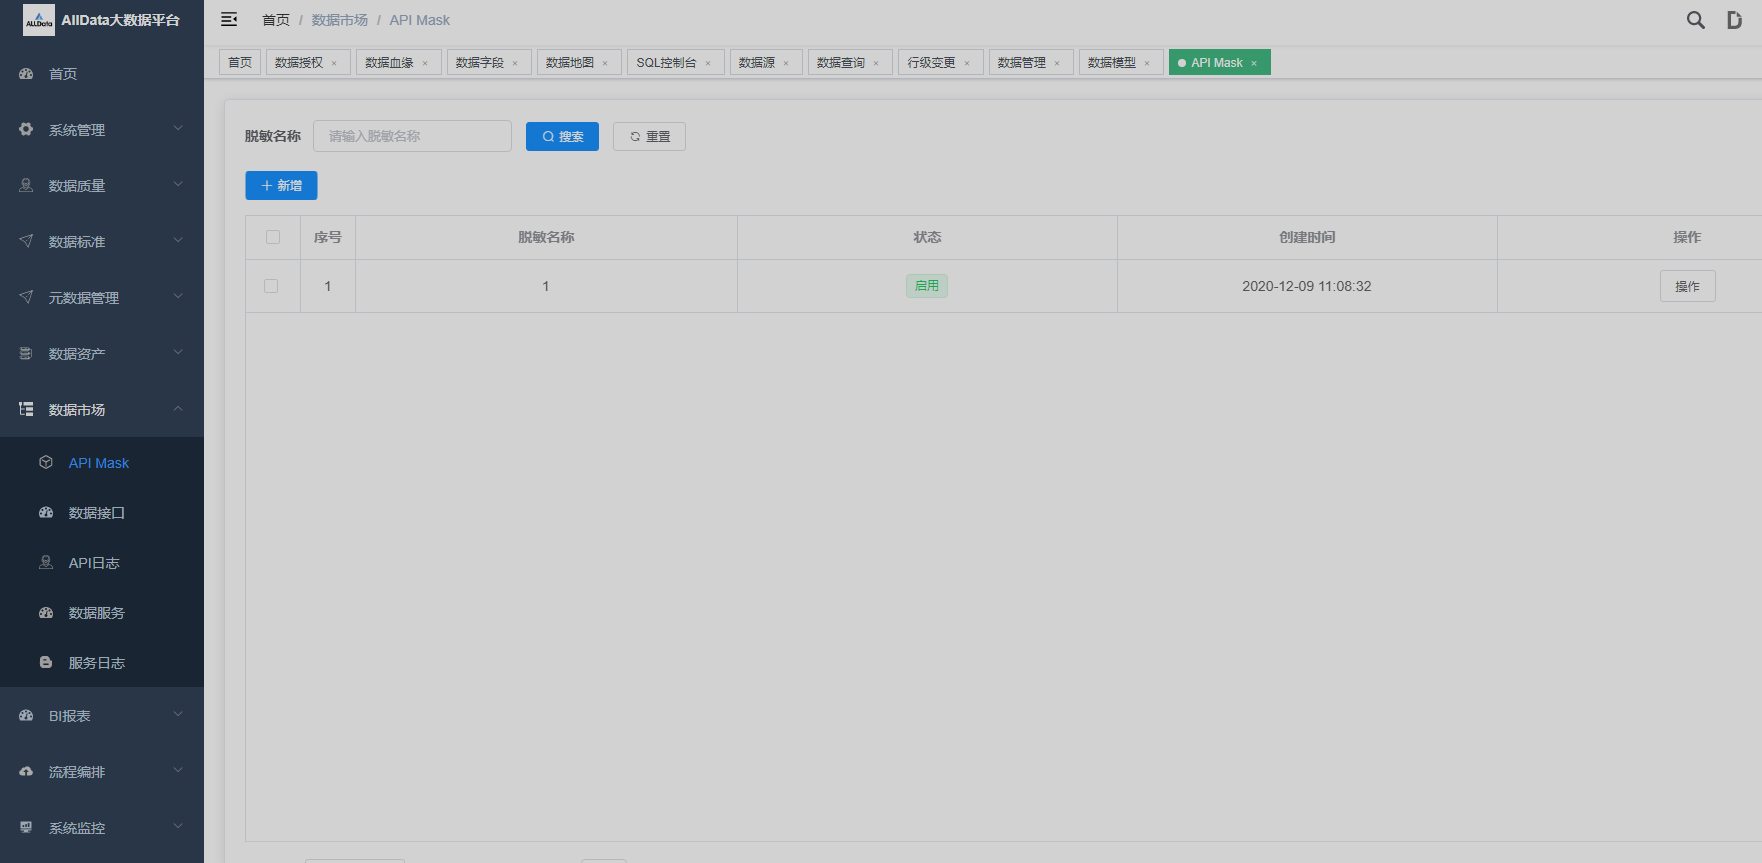Viewport: 1762px width, 863px height.
Task: Click the sidebar collapse hamburger icon
Action: click(x=229, y=20)
